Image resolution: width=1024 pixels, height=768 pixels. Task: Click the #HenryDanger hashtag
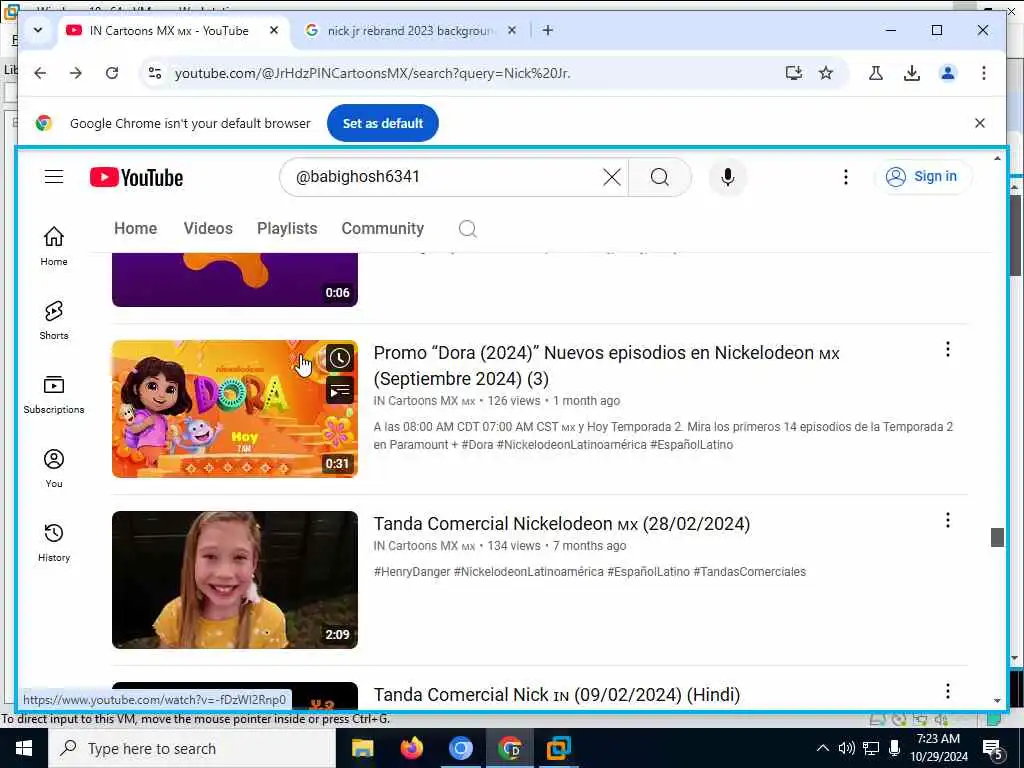coord(411,572)
